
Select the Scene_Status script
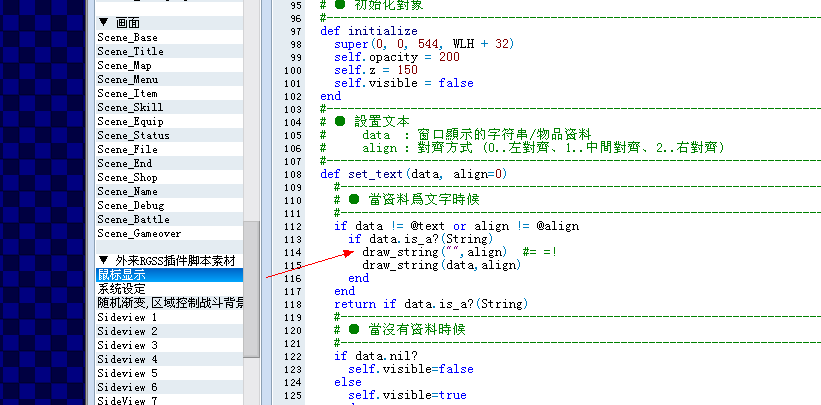[170, 135]
